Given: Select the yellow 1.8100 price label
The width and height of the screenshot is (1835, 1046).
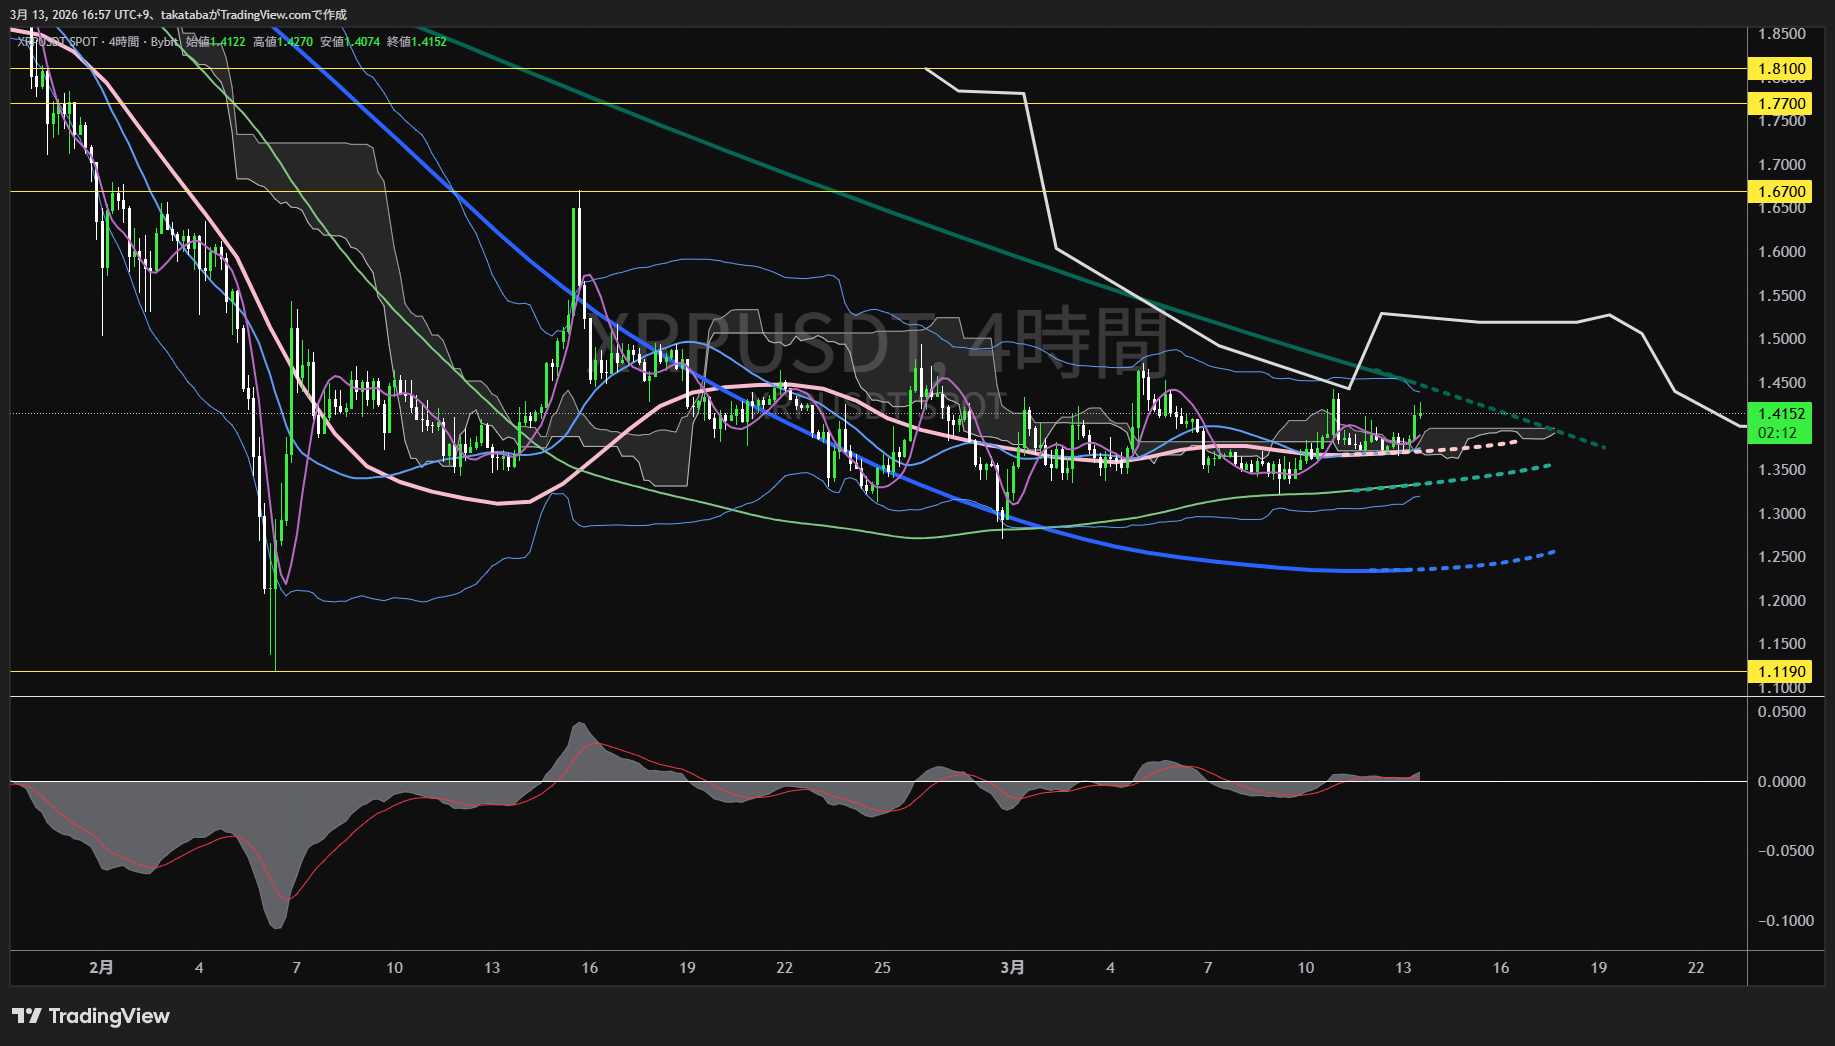Looking at the screenshot, I should [x=1781, y=69].
